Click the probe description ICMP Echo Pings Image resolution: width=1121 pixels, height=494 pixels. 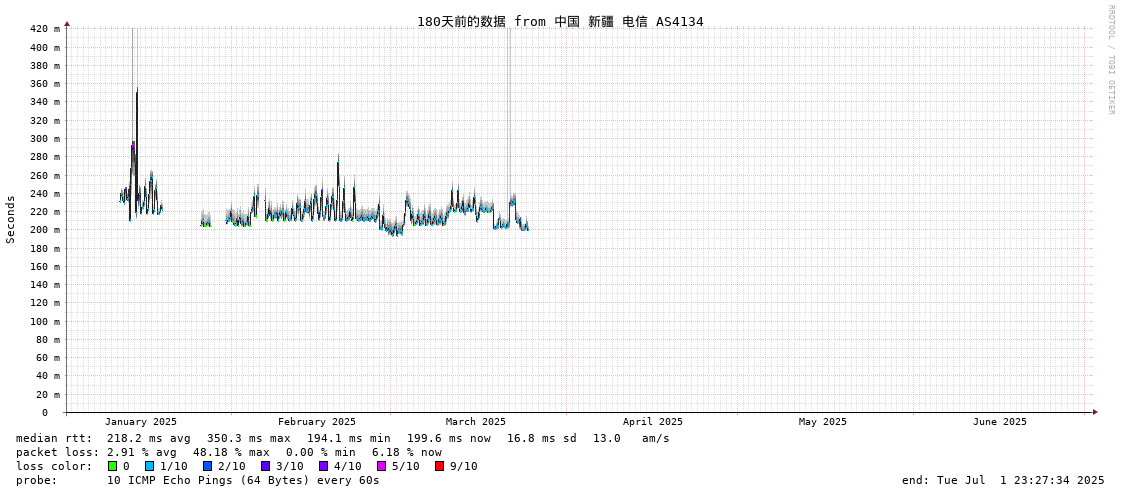coord(243,480)
